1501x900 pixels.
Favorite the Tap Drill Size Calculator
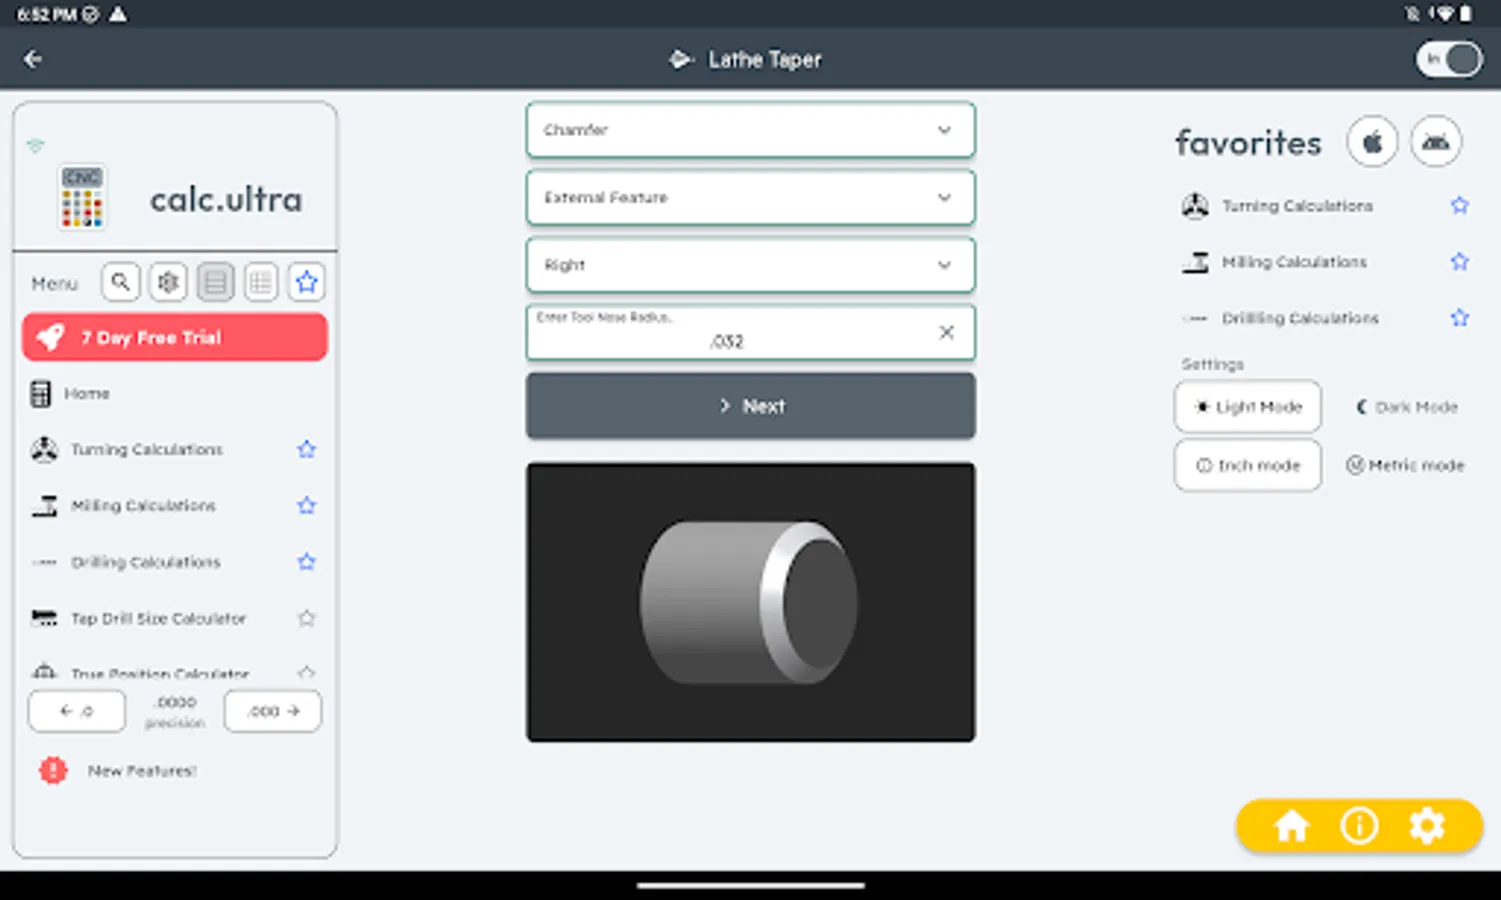pyautogui.click(x=307, y=618)
